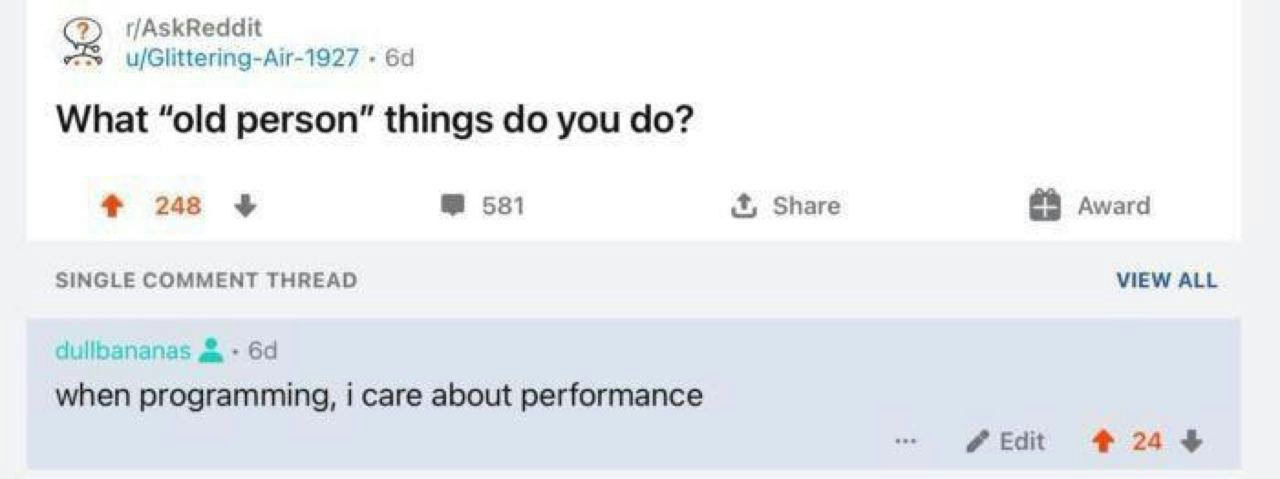Visit u/Glittering-Air-1927 profile
This screenshot has width=1280, height=479.
pyautogui.click(x=240, y=58)
